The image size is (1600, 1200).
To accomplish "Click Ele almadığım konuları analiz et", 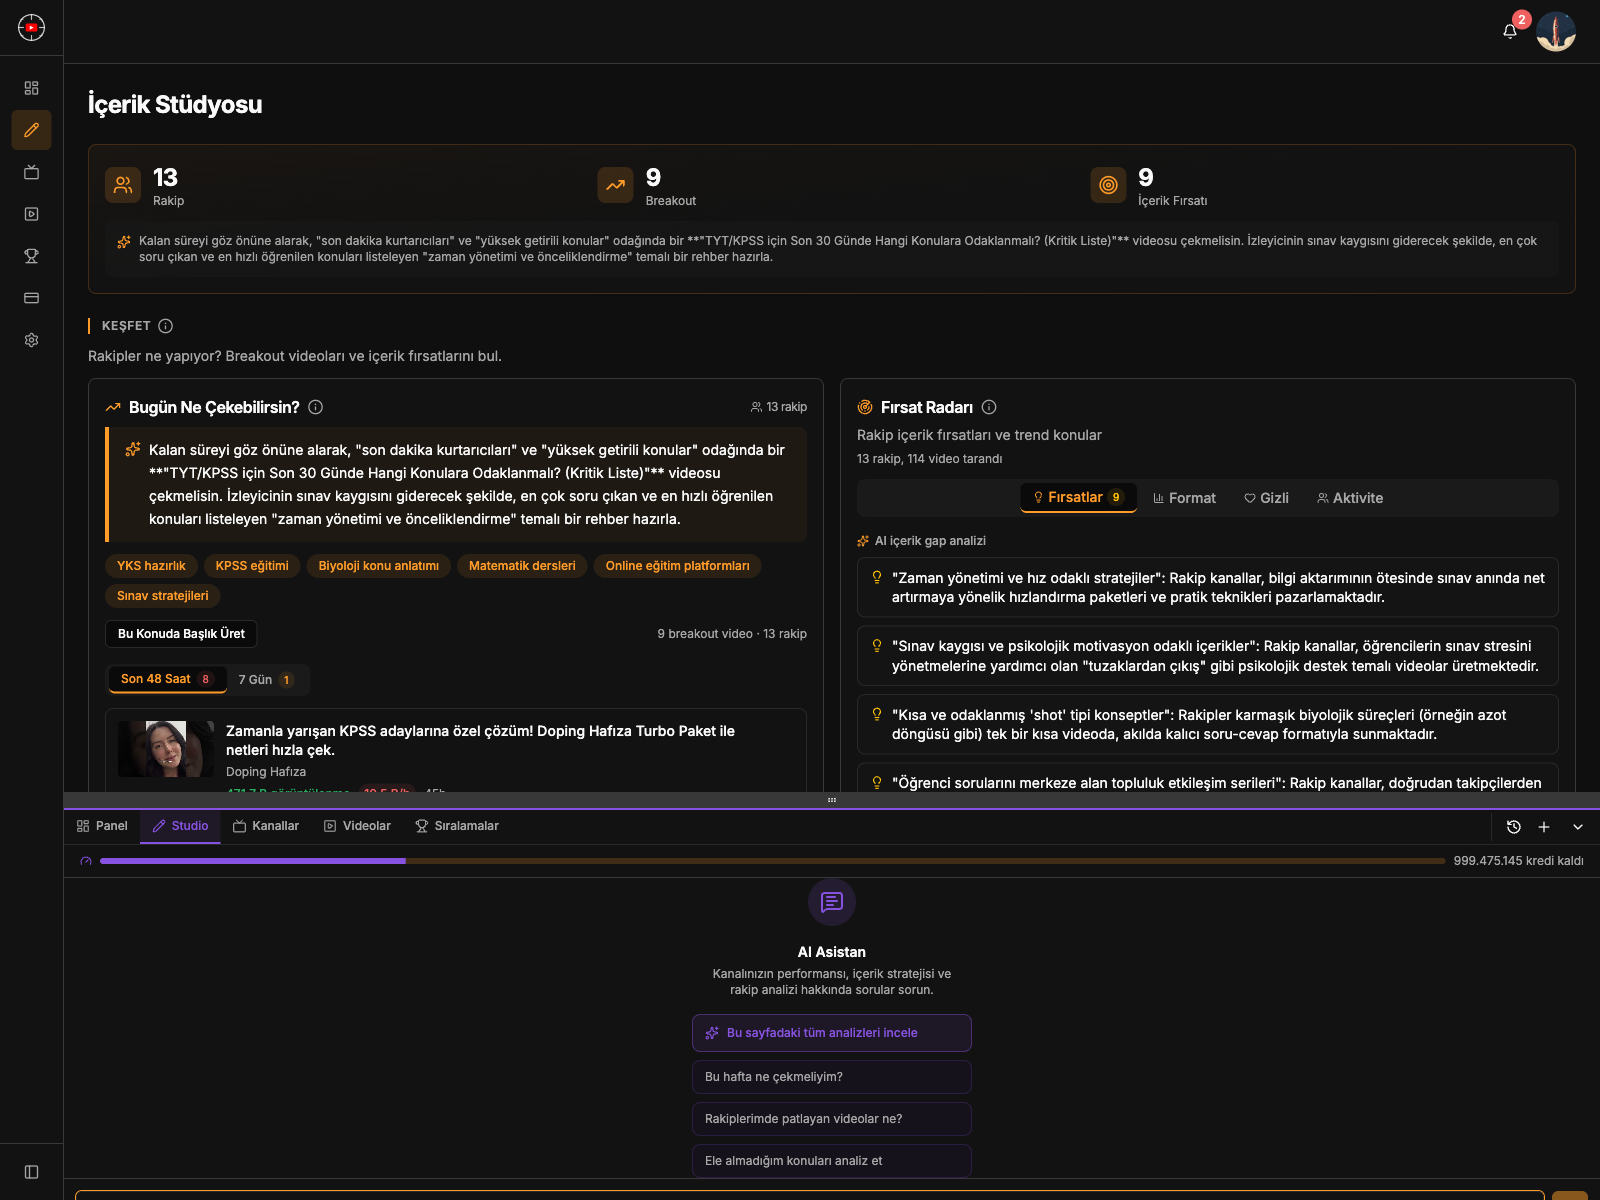I will click(x=832, y=1161).
